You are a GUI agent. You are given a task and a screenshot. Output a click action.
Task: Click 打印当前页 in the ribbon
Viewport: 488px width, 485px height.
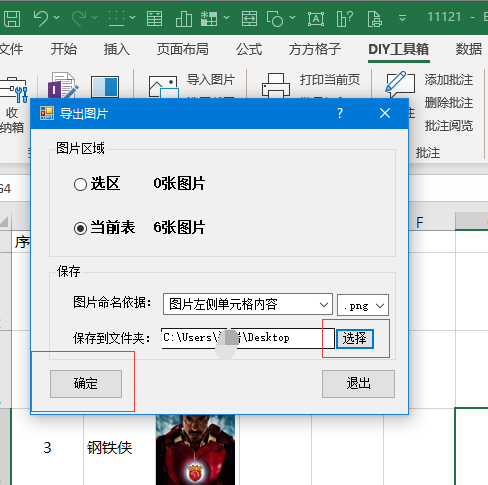pos(330,80)
